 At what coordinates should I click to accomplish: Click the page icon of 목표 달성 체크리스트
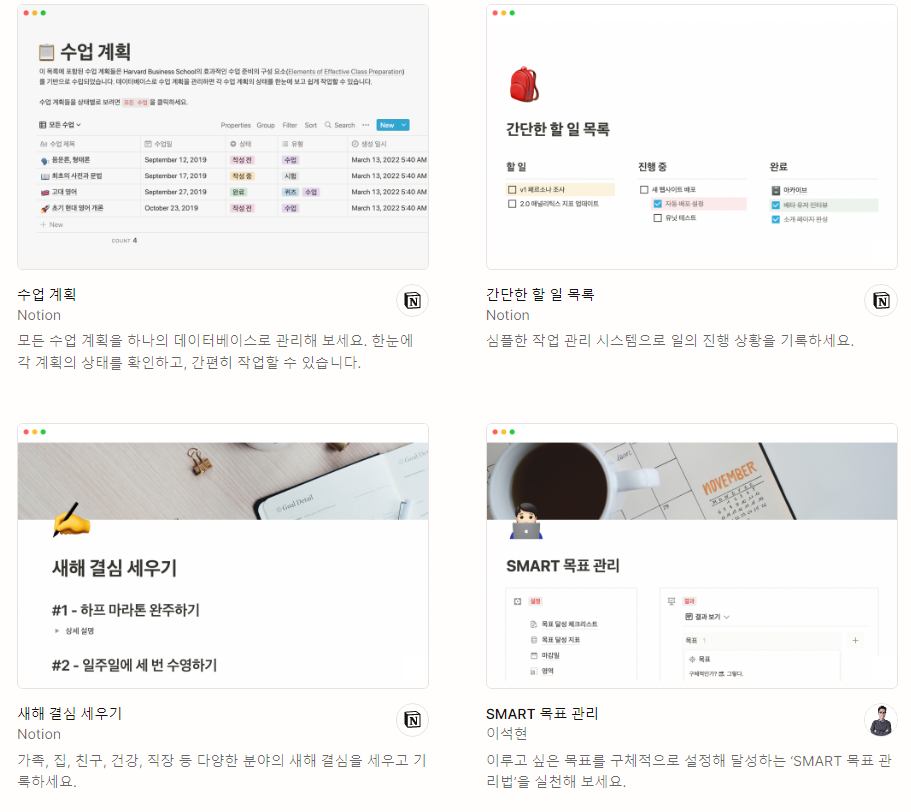(x=533, y=624)
